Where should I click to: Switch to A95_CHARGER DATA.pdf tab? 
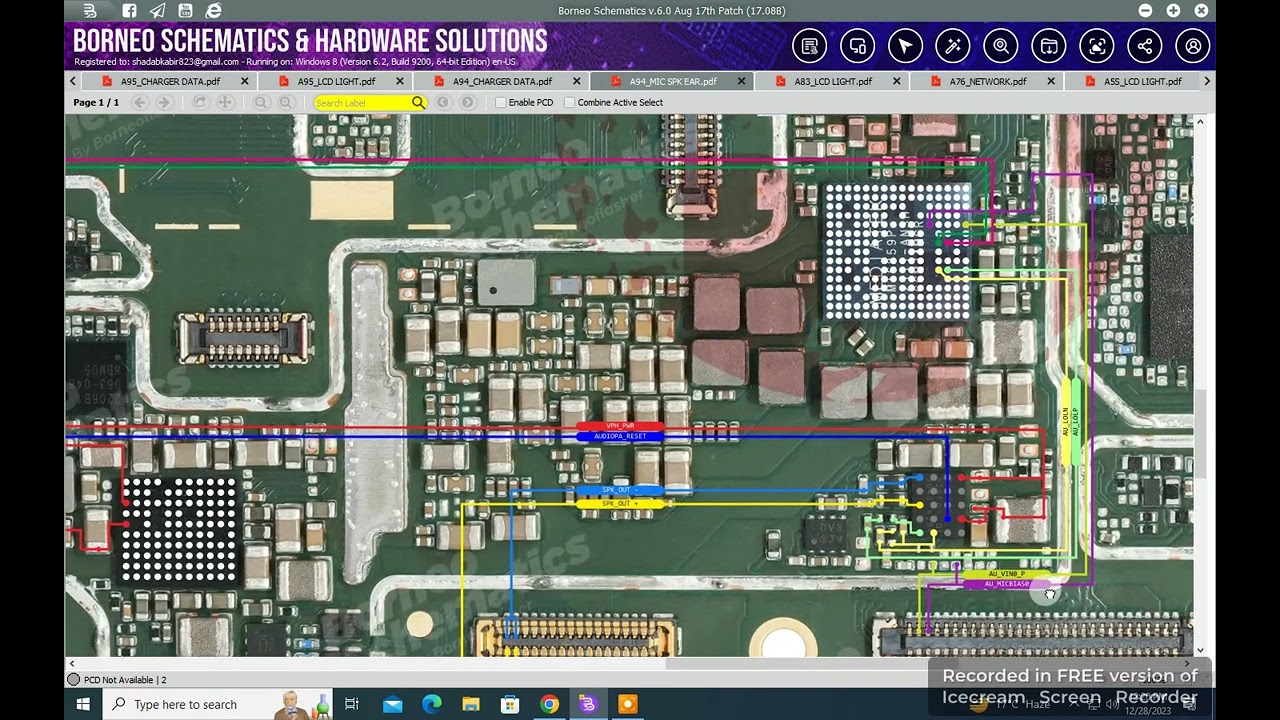(x=170, y=81)
